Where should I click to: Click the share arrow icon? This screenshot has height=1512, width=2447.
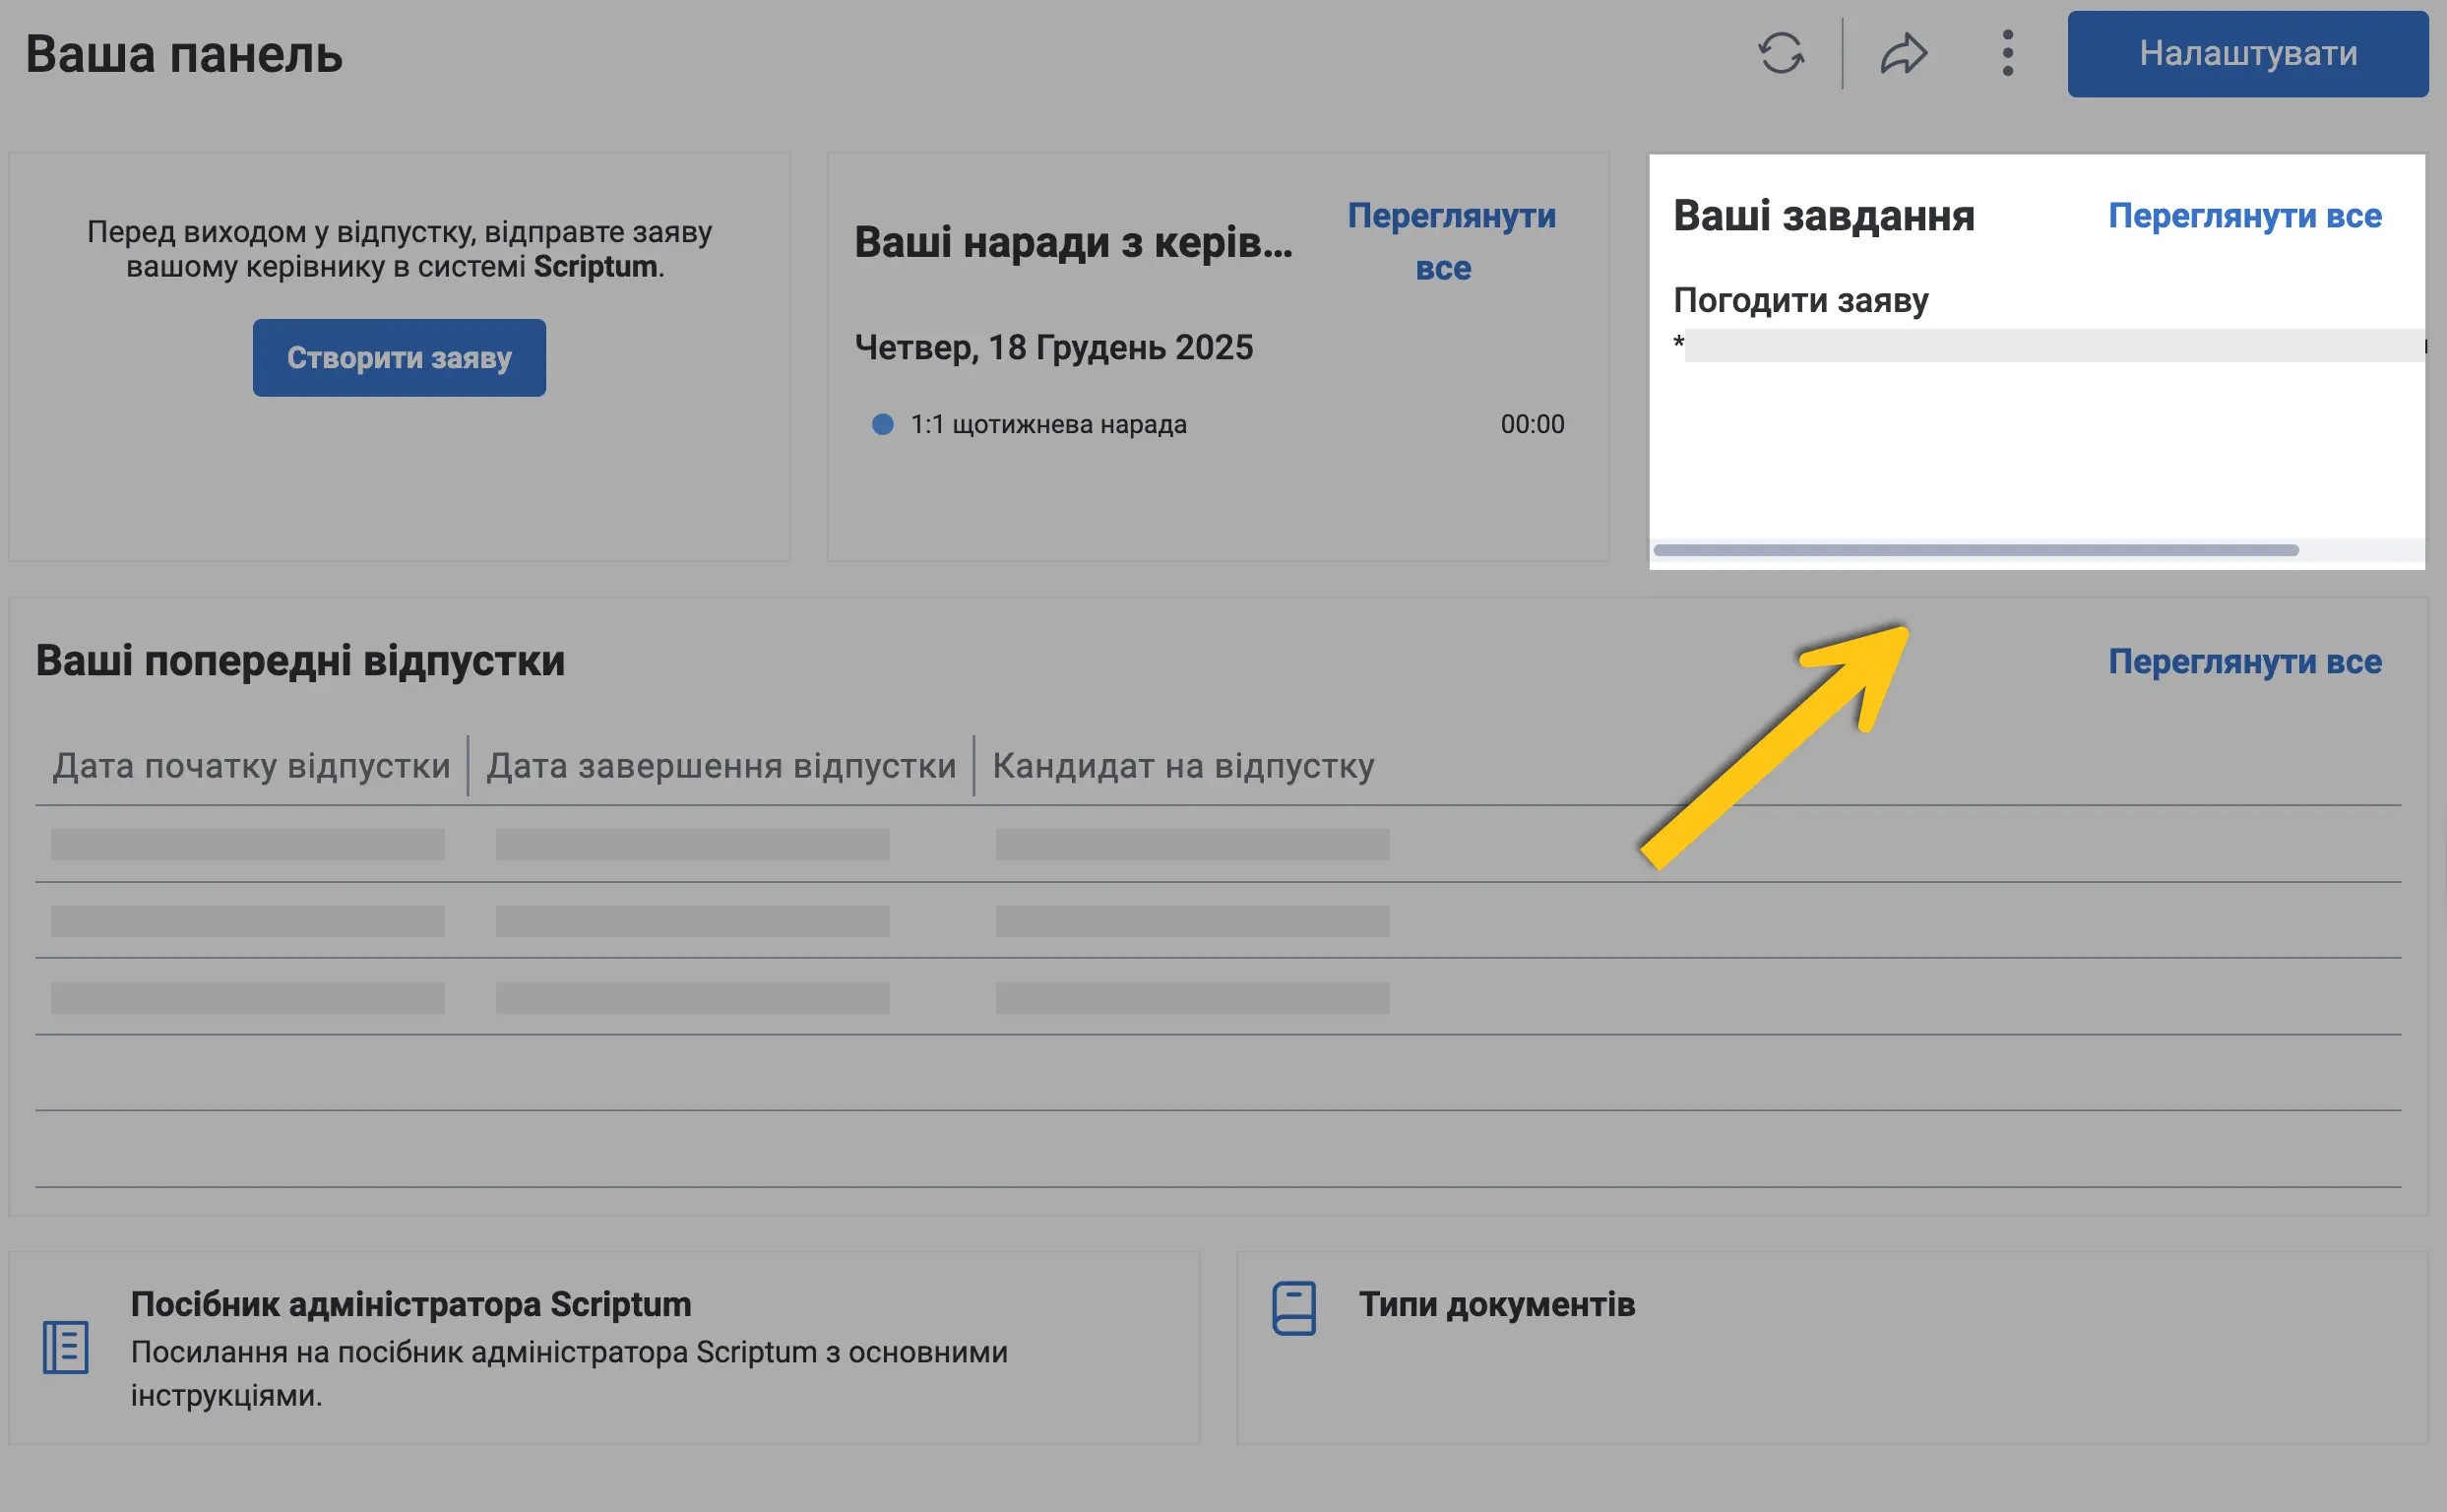(1904, 53)
